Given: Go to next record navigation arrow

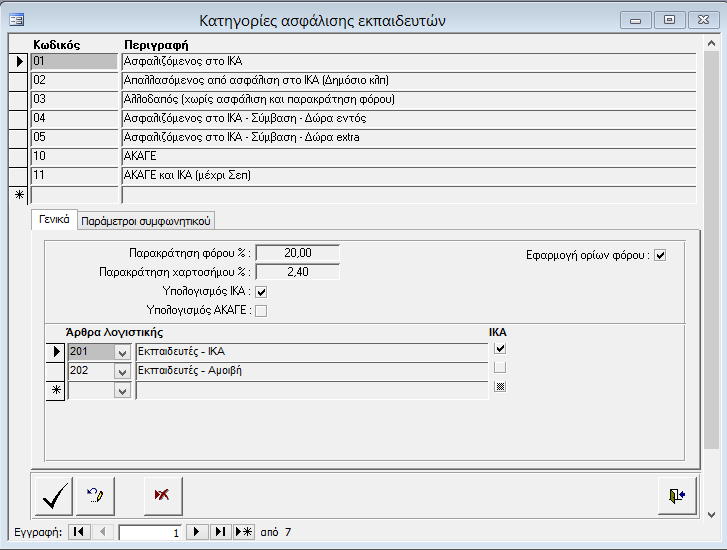Looking at the screenshot, I should point(197,532).
